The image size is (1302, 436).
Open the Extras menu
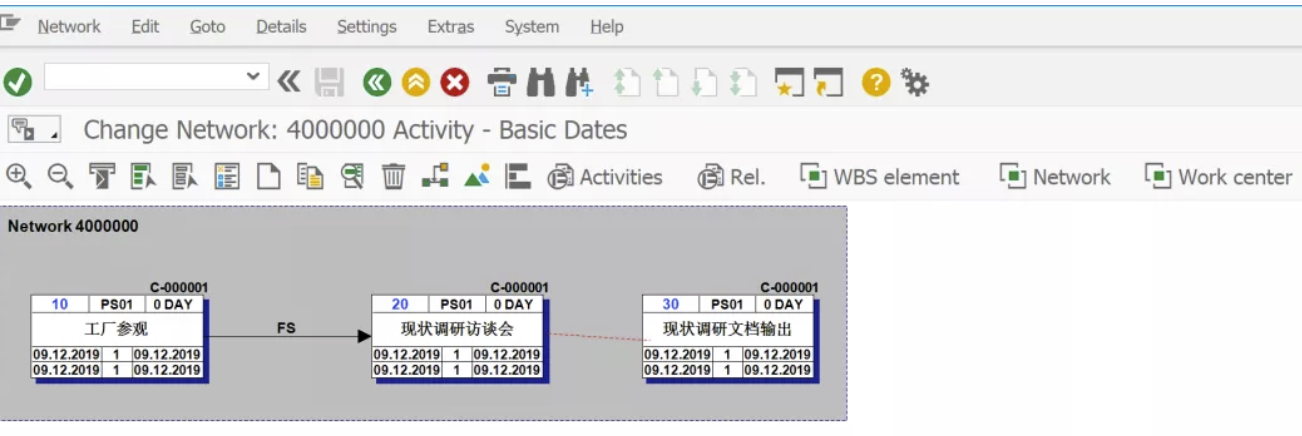pyautogui.click(x=450, y=27)
